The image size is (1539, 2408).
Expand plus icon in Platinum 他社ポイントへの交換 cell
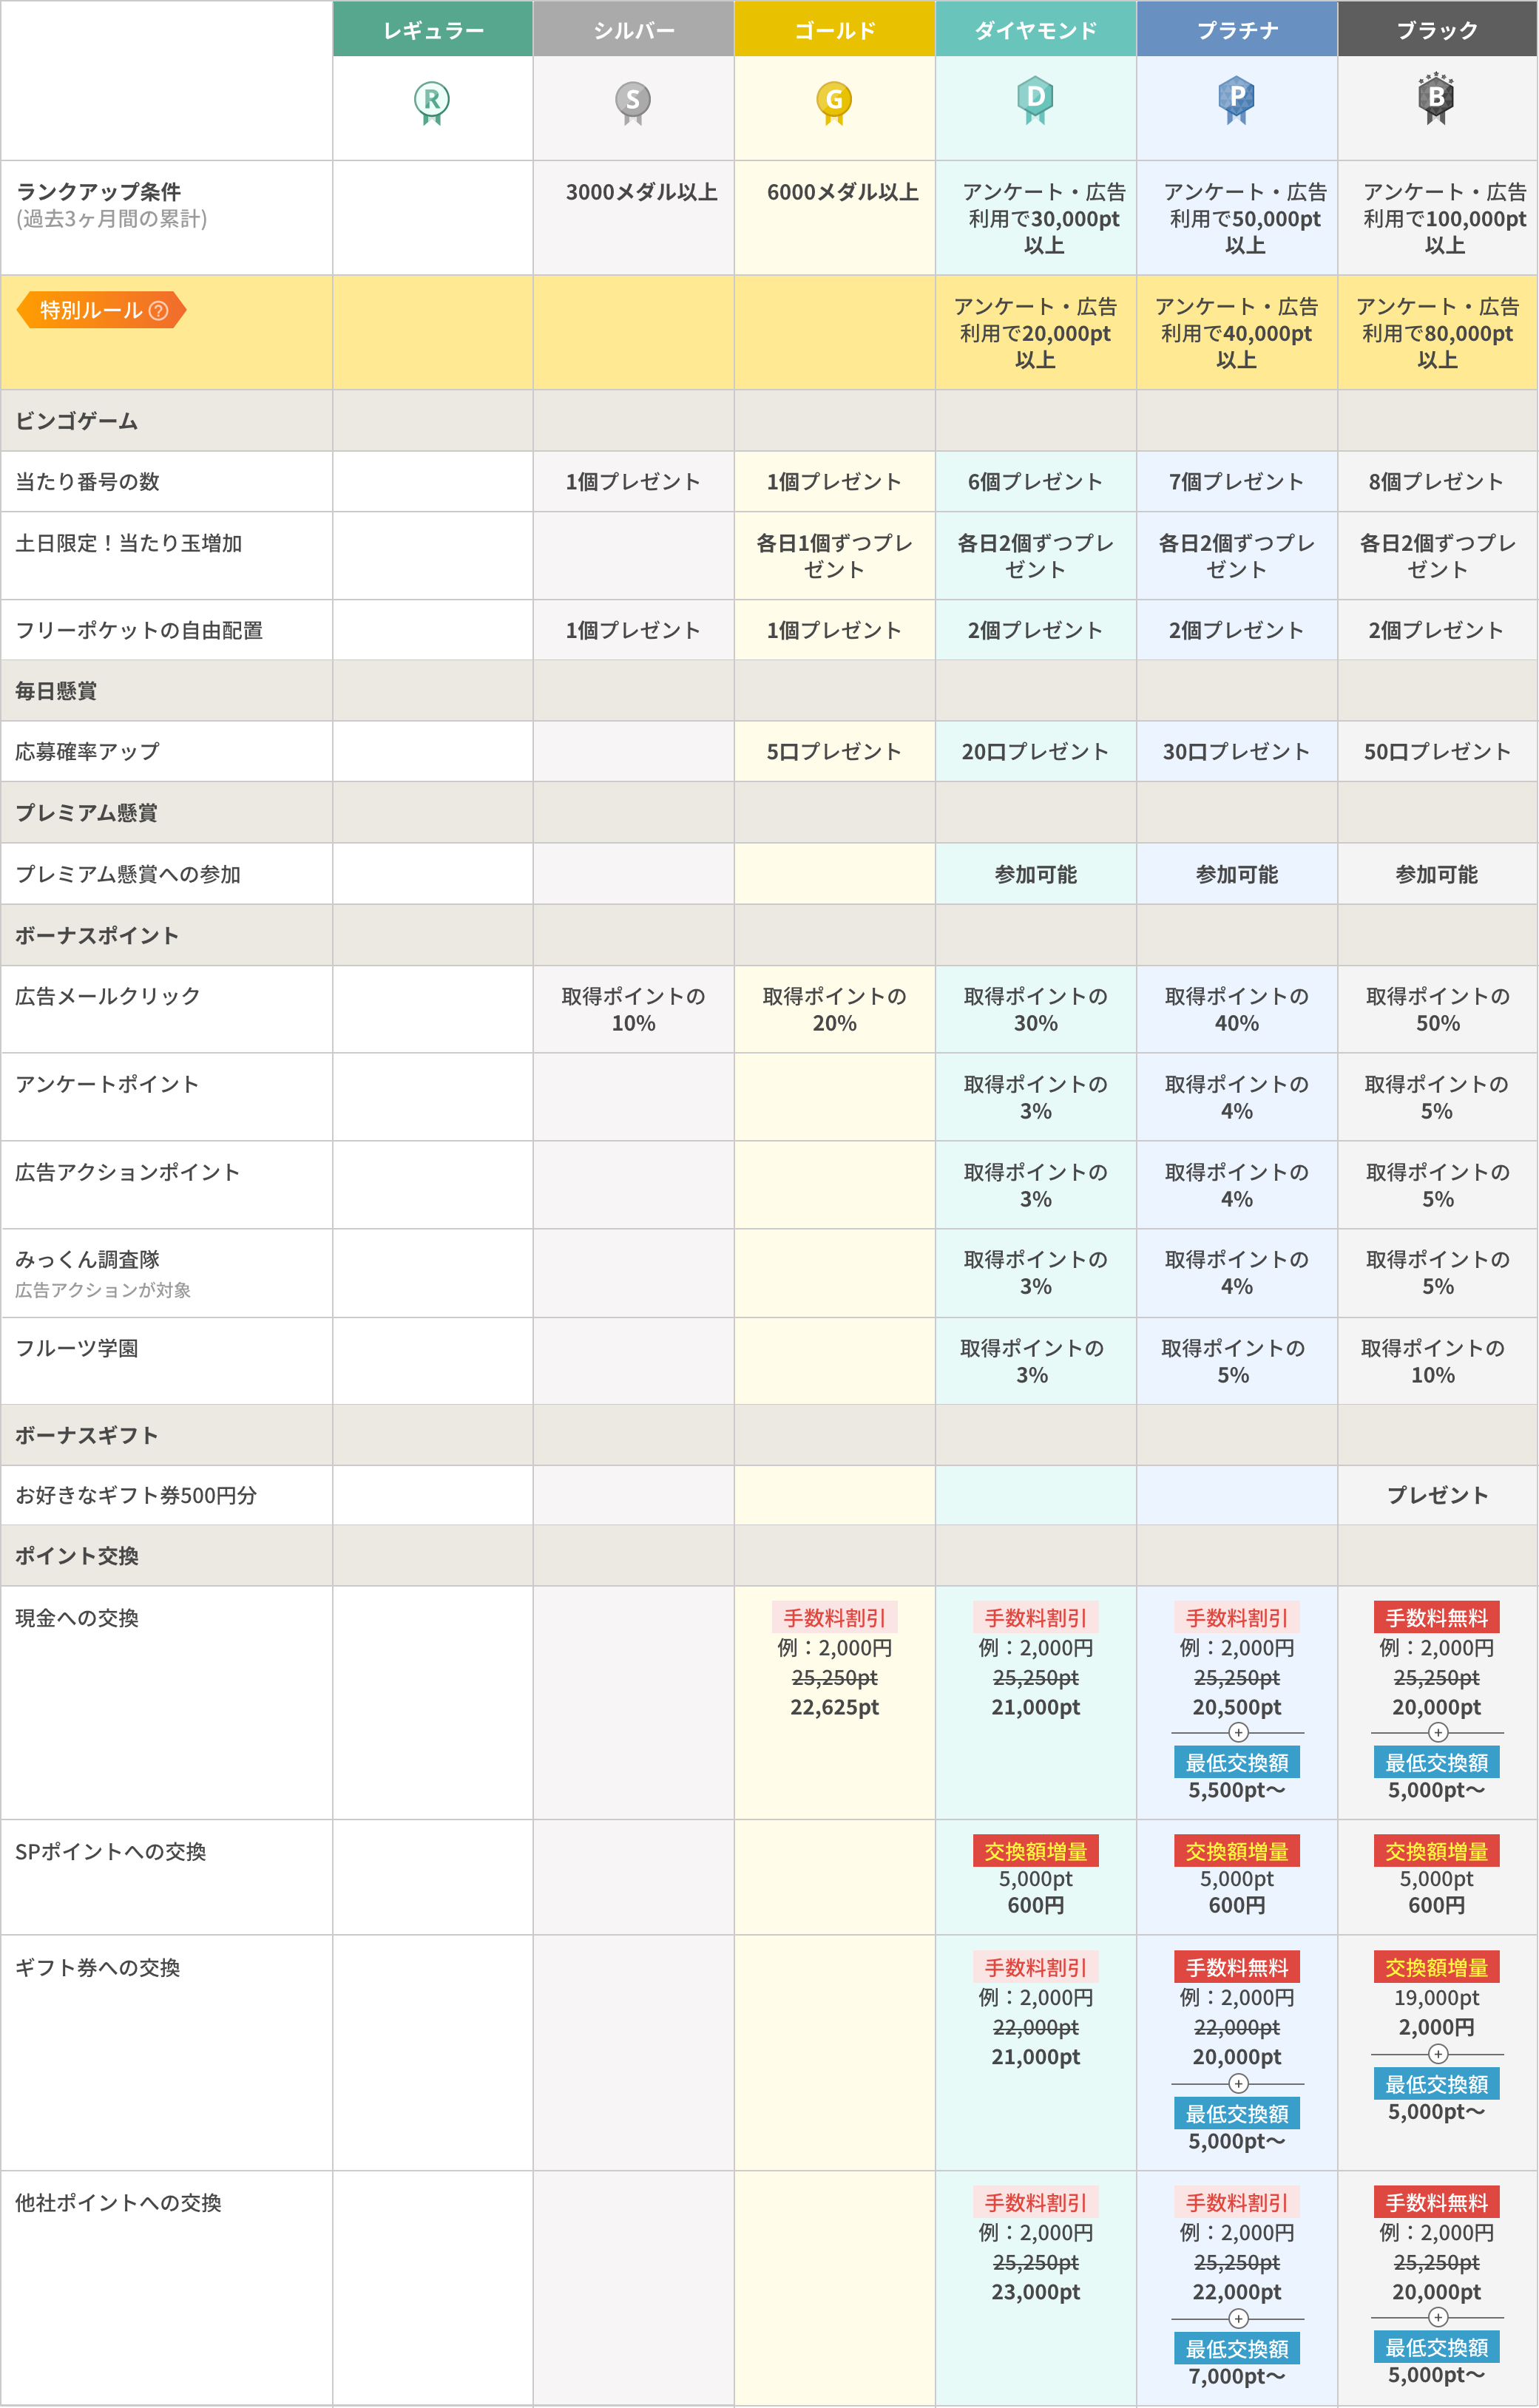(1238, 2318)
